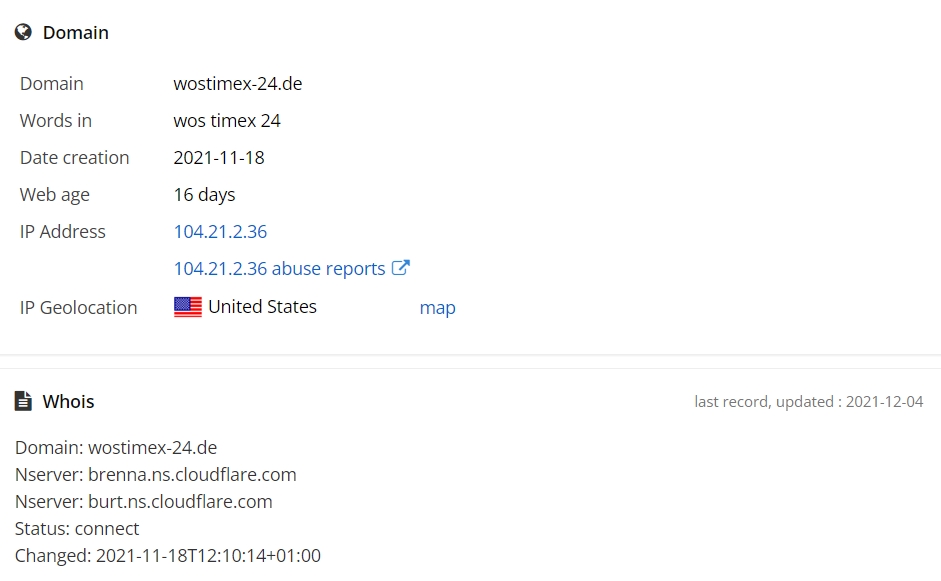Click the Domain section heading
The width and height of the screenshot is (941, 581).
click(x=75, y=33)
